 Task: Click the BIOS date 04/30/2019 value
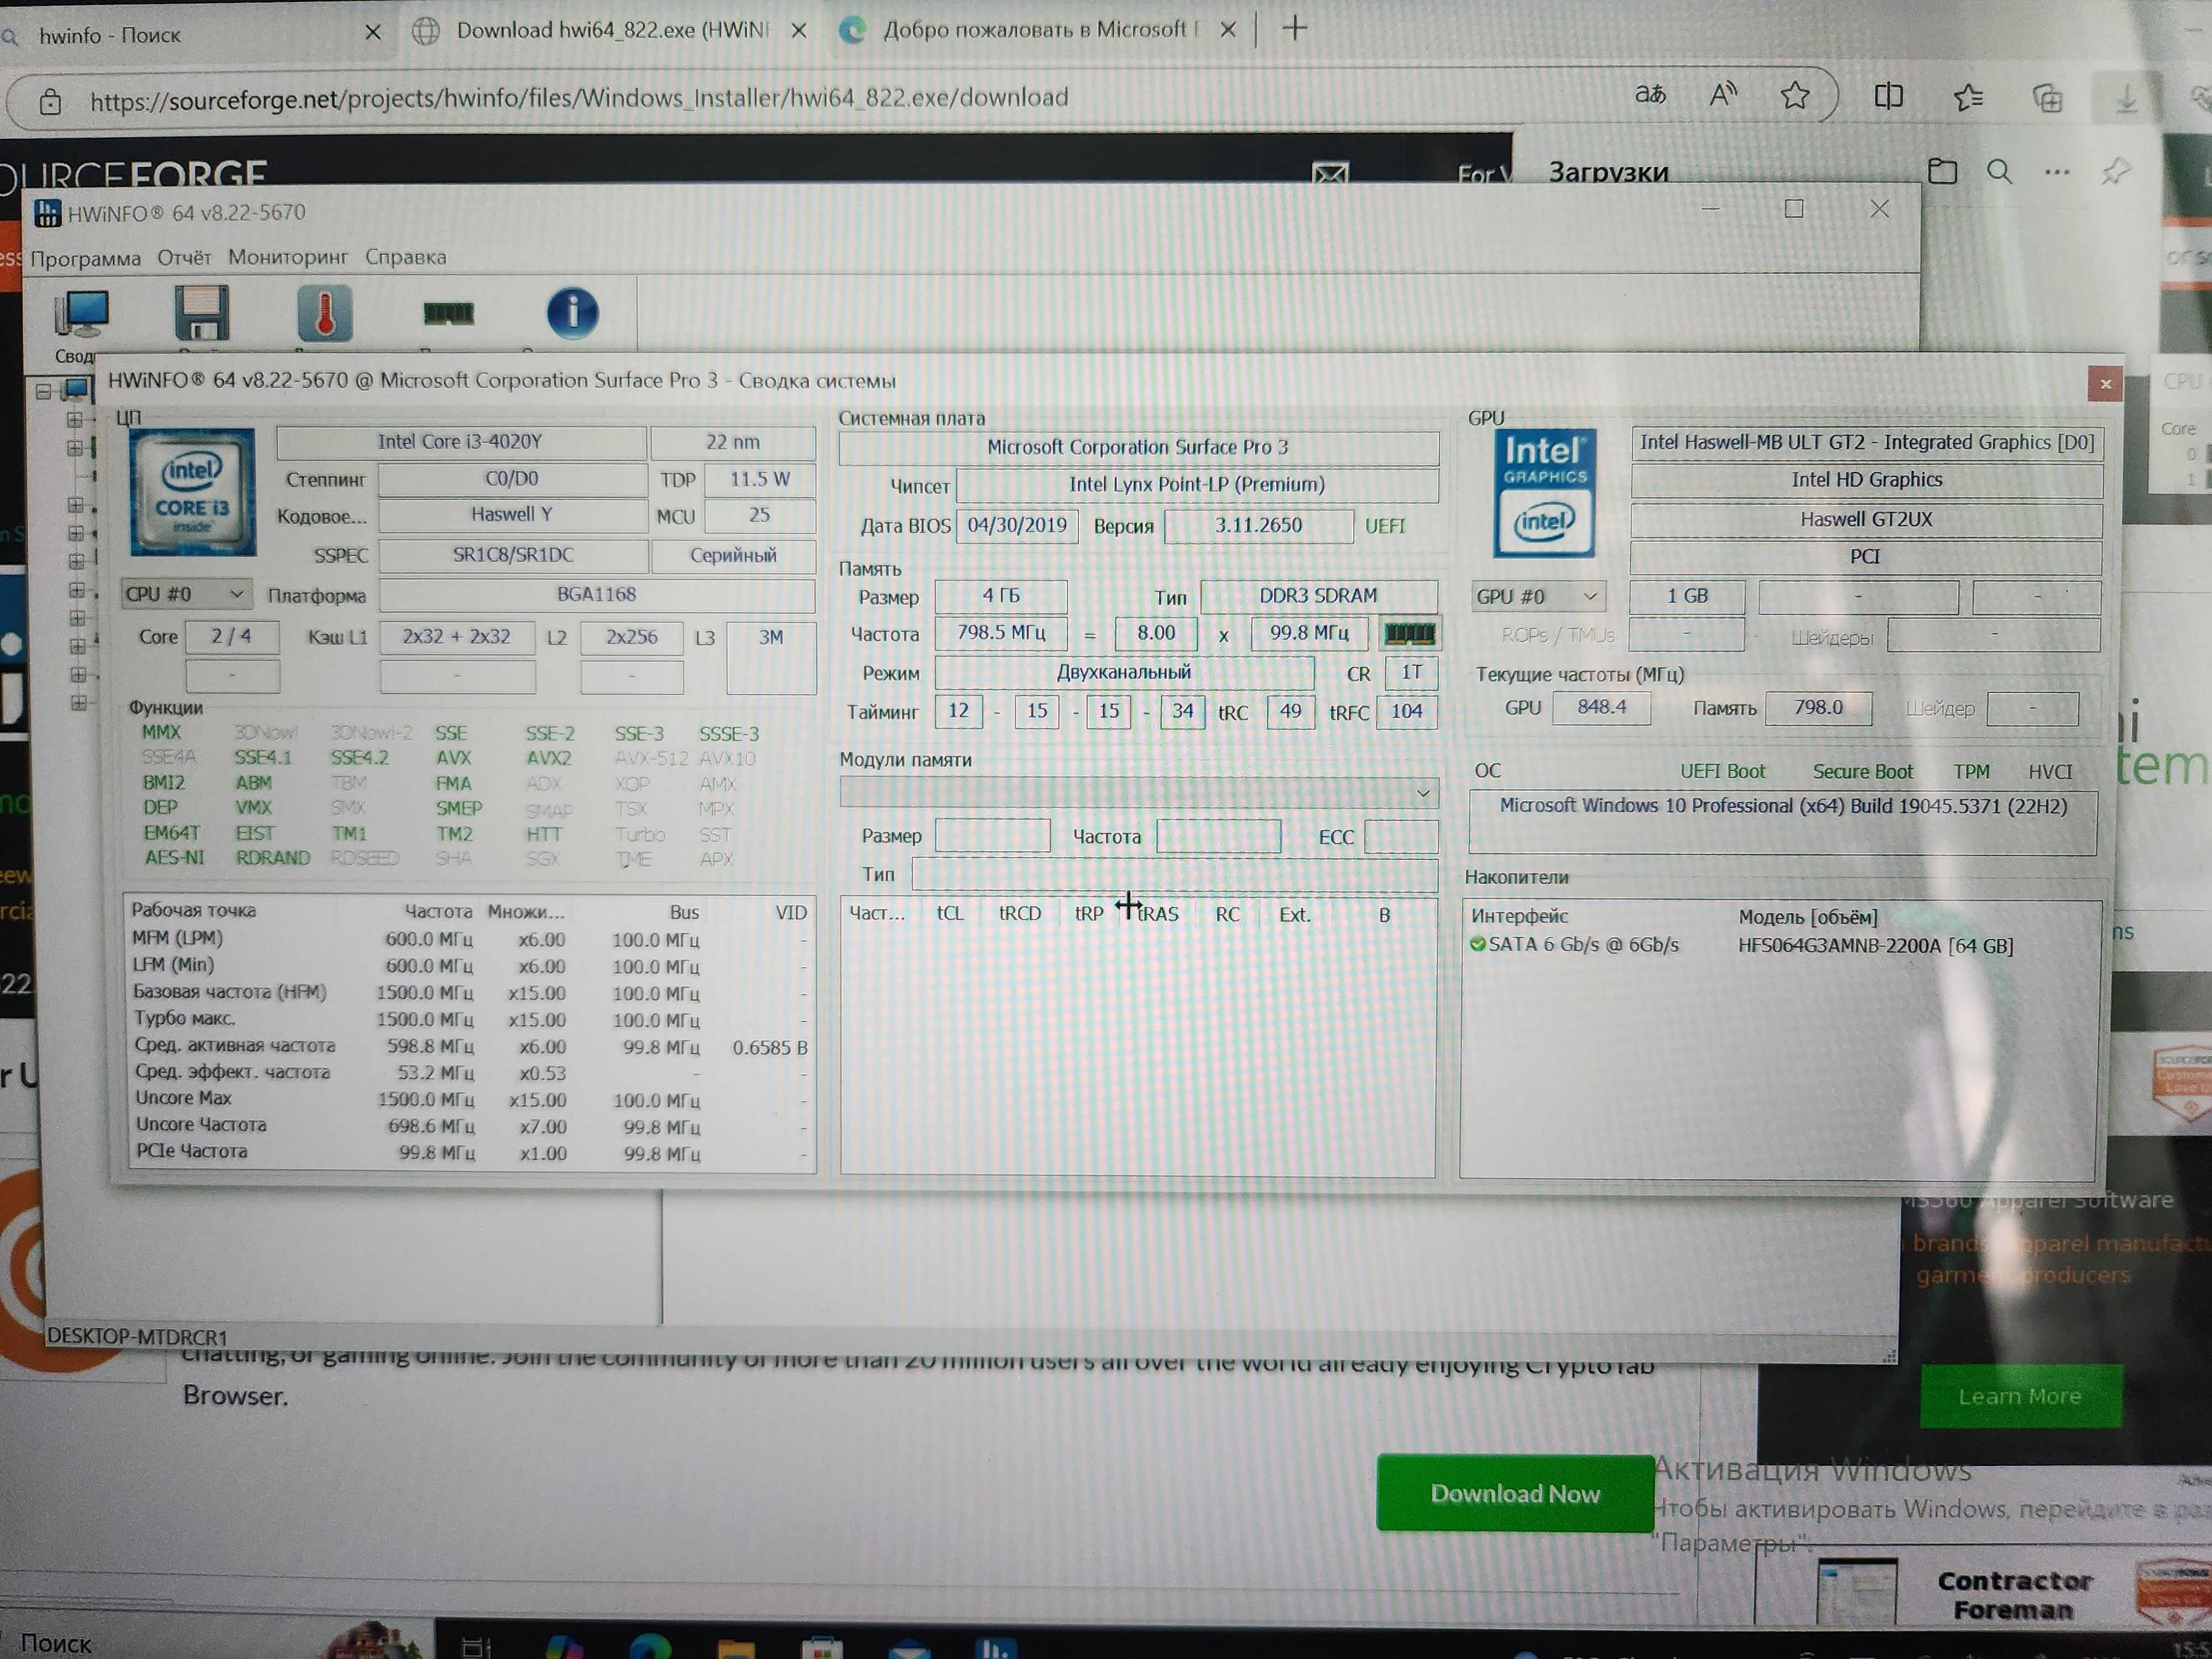(x=1017, y=525)
